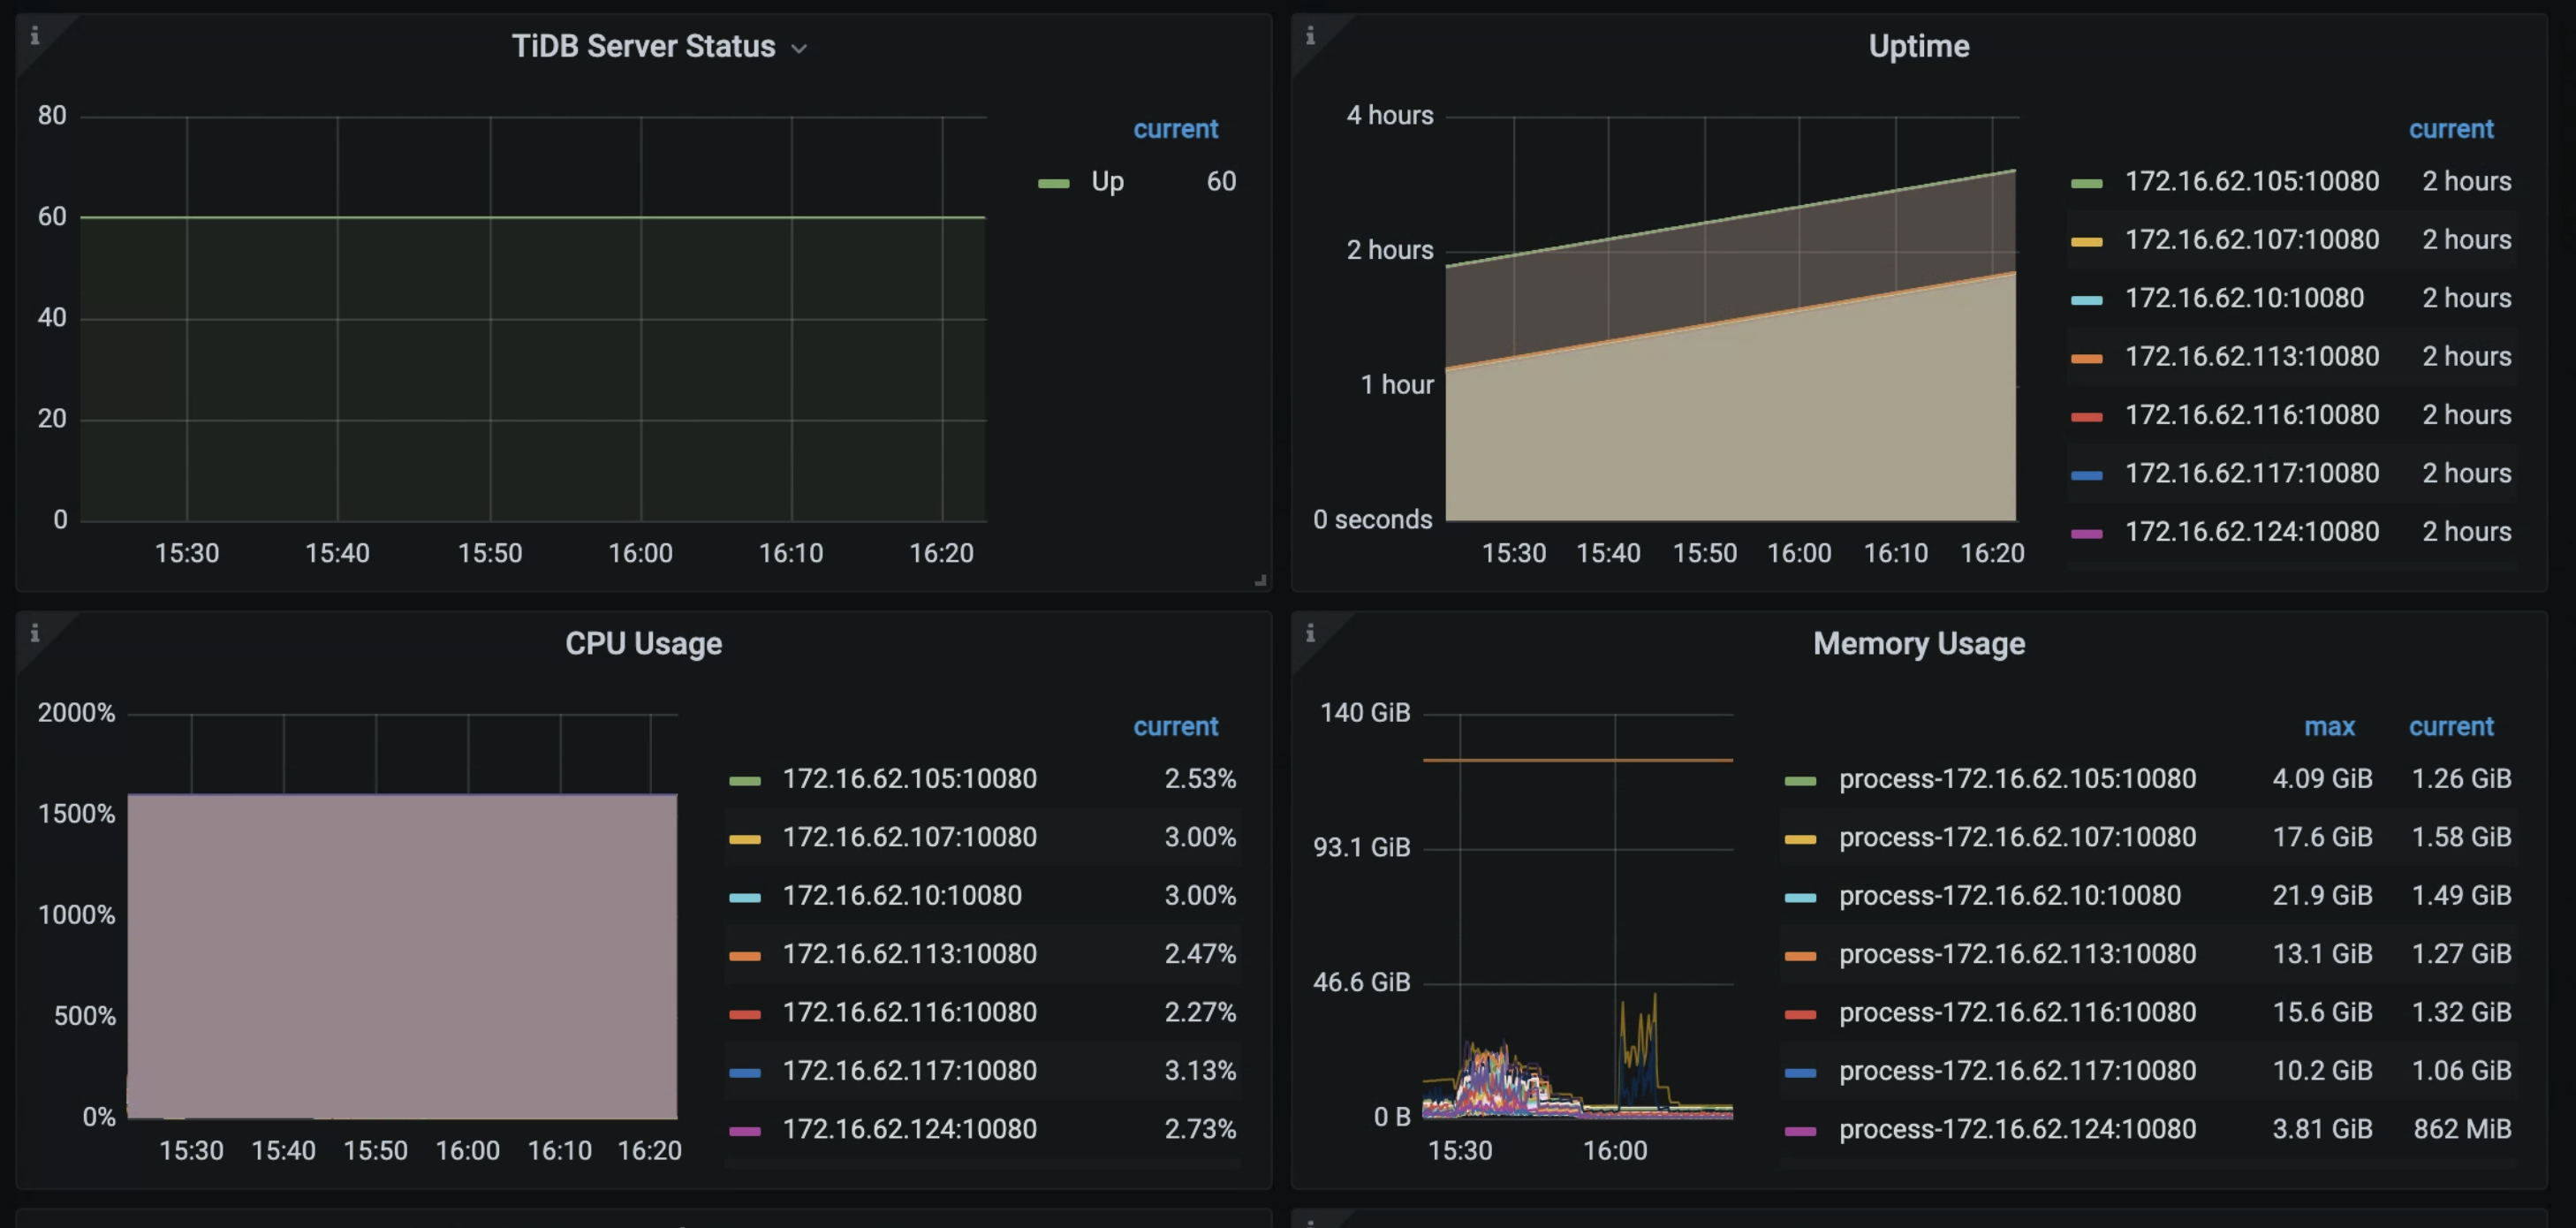
Task: Toggle CPU Usage series 172.16.62.117:10080
Action: 909,1070
